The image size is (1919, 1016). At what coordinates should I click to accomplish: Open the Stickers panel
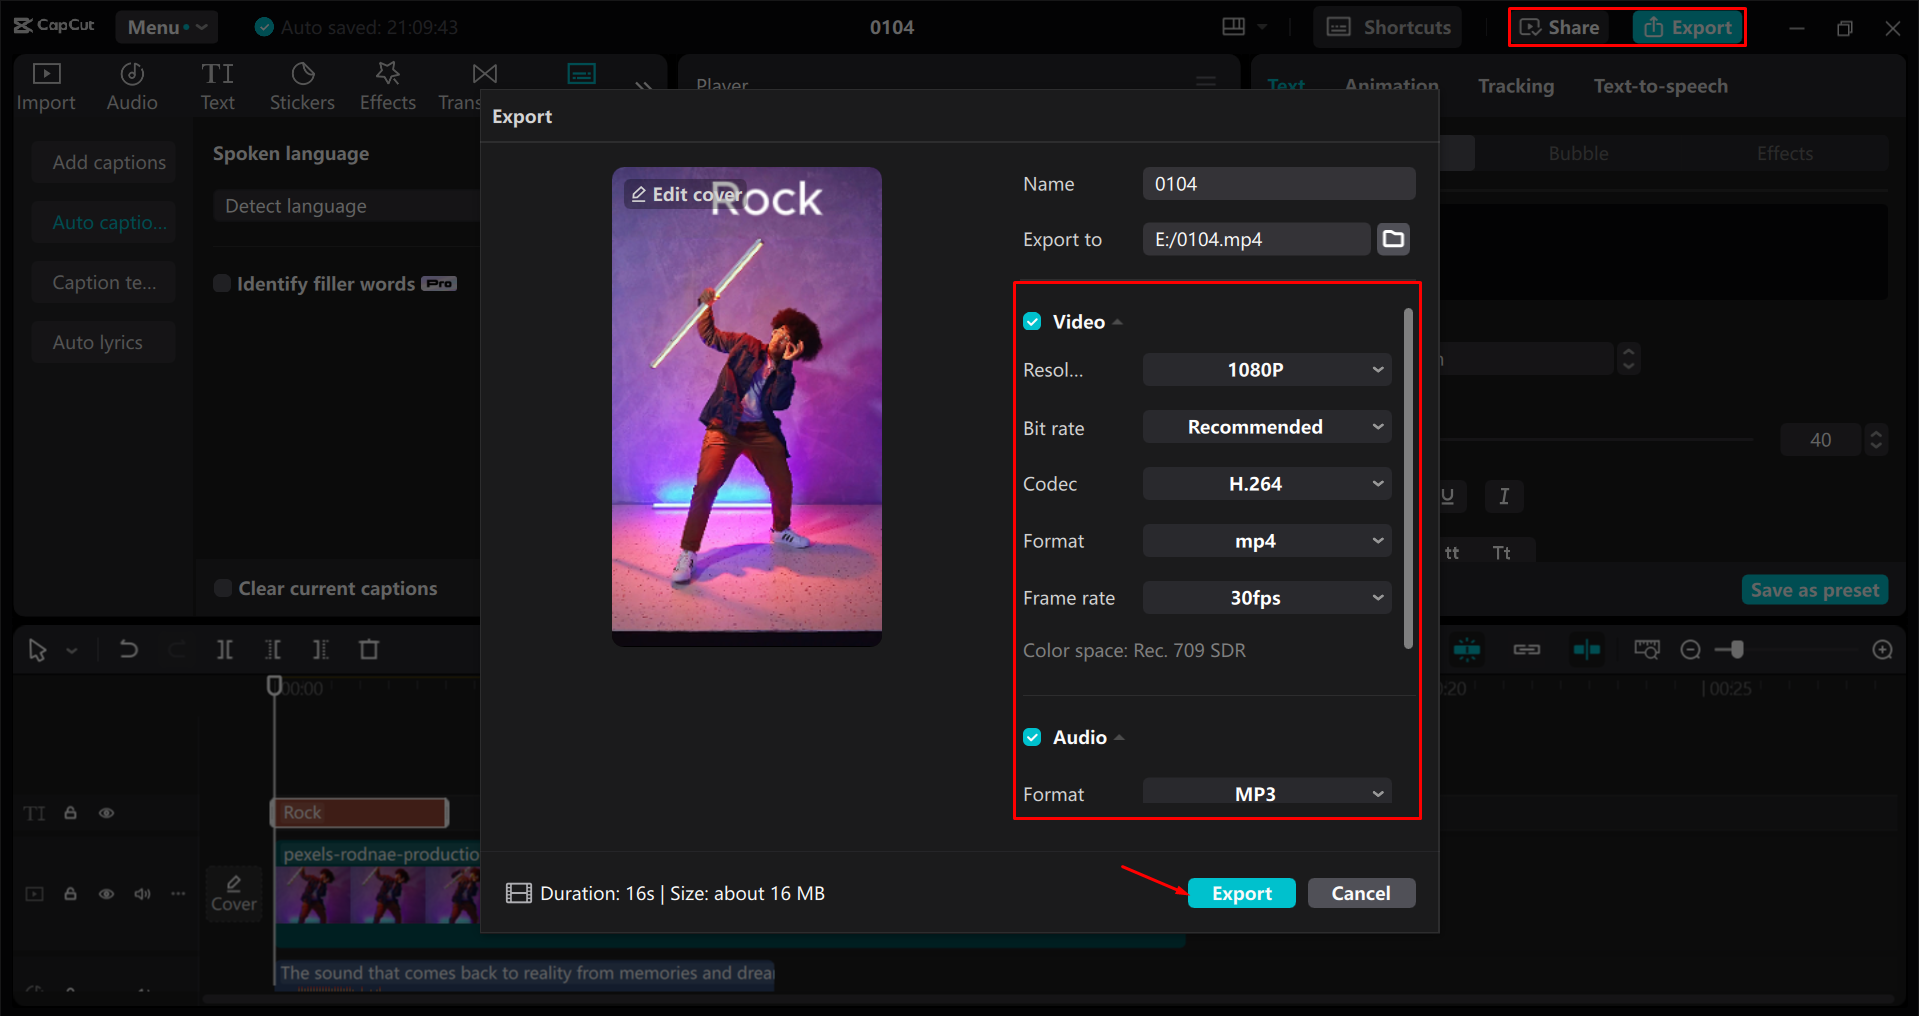click(302, 85)
